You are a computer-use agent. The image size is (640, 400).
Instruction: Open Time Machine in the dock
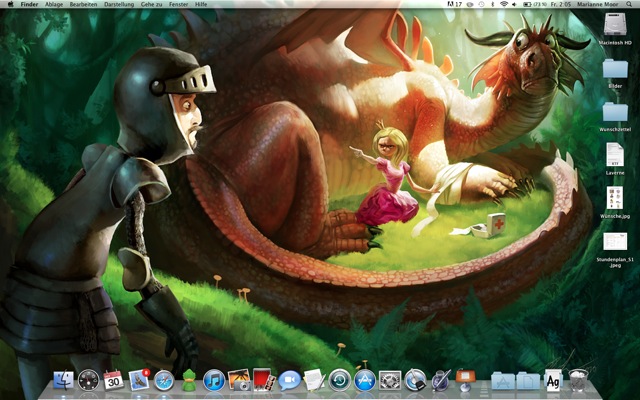click(340, 381)
